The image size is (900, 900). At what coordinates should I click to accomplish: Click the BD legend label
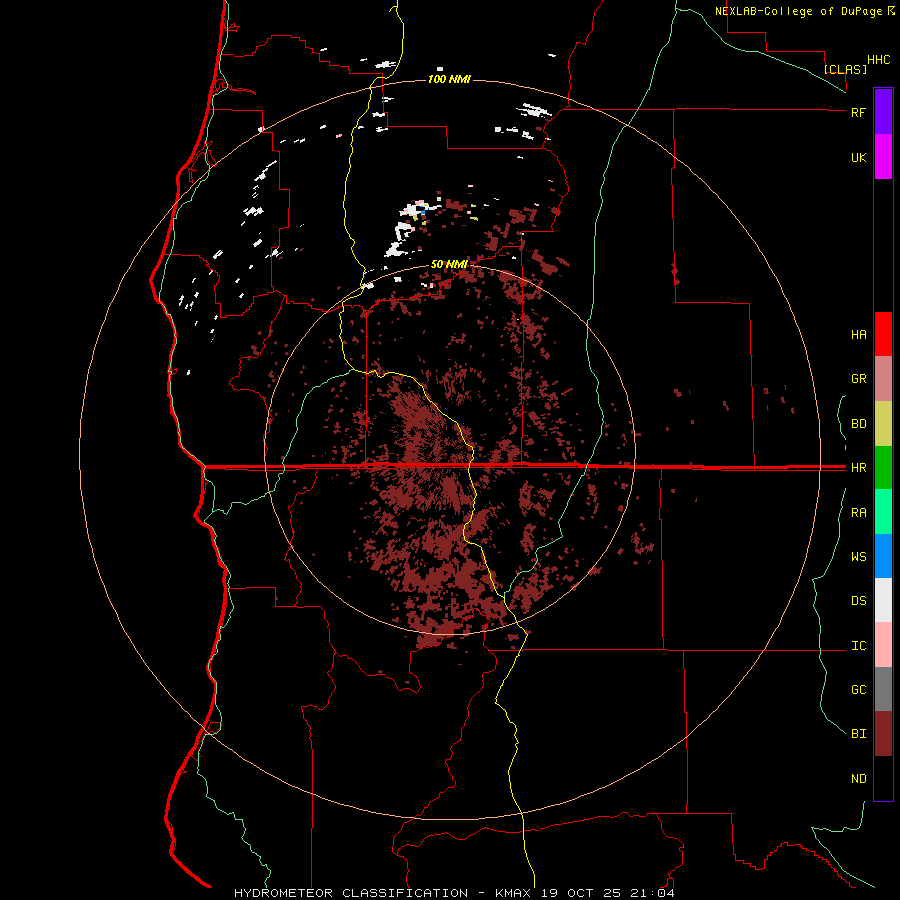pyautogui.click(x=858, y=424)
